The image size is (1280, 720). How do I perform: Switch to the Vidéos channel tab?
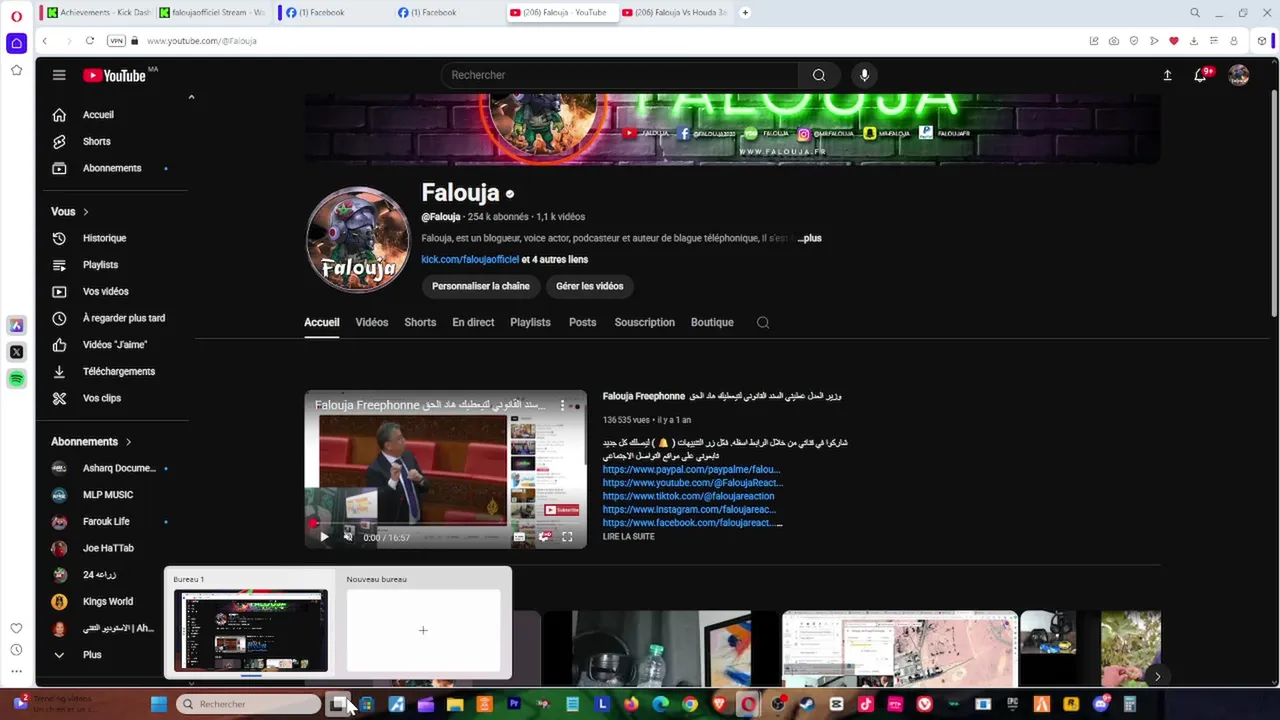[372, 323]
